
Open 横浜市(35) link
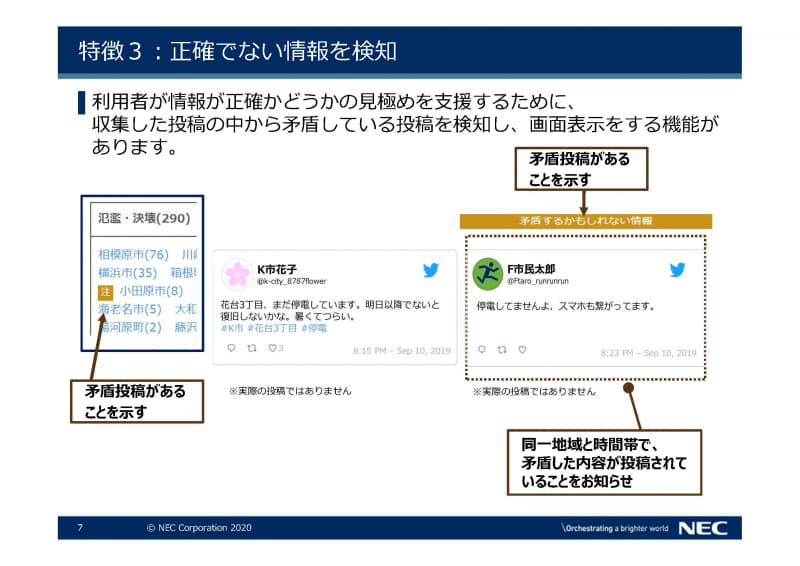[x=128, y=273]
